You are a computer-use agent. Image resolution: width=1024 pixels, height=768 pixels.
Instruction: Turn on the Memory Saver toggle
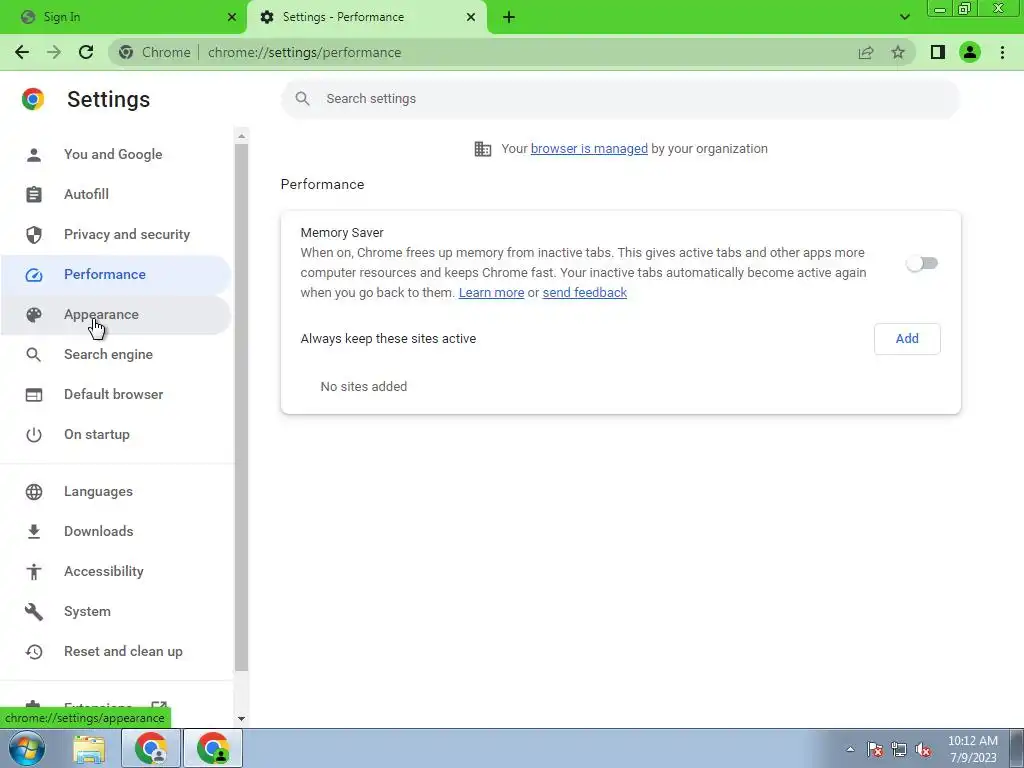921,263
